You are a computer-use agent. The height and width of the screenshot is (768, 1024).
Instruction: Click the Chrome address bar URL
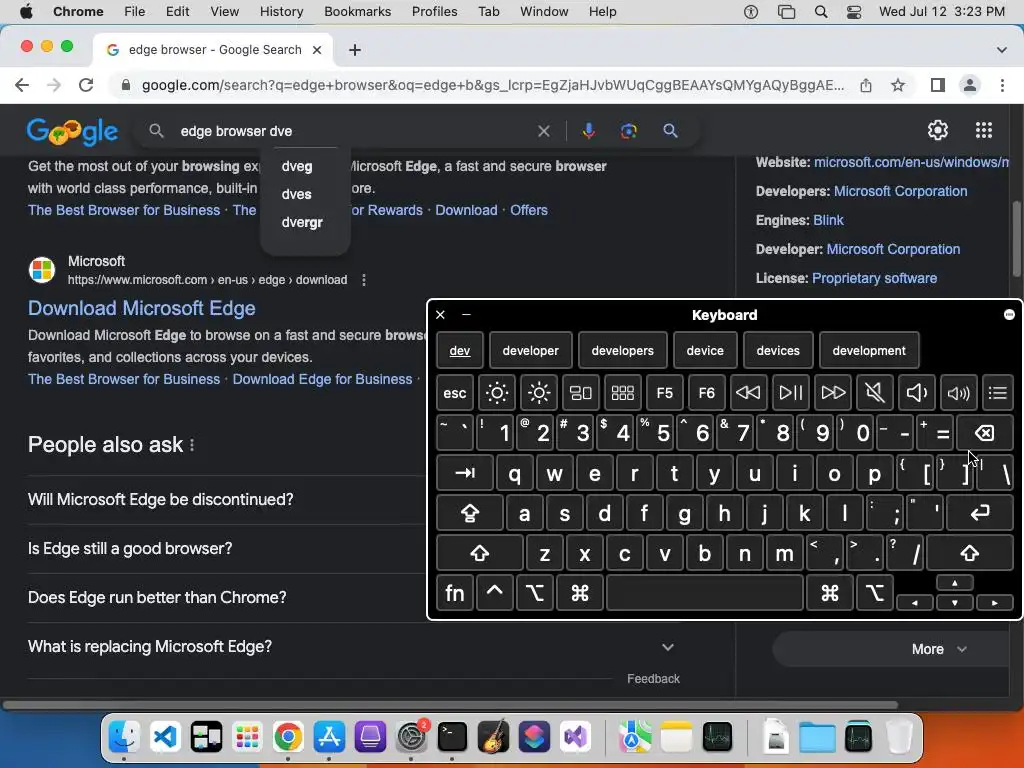tap(492, 85)
